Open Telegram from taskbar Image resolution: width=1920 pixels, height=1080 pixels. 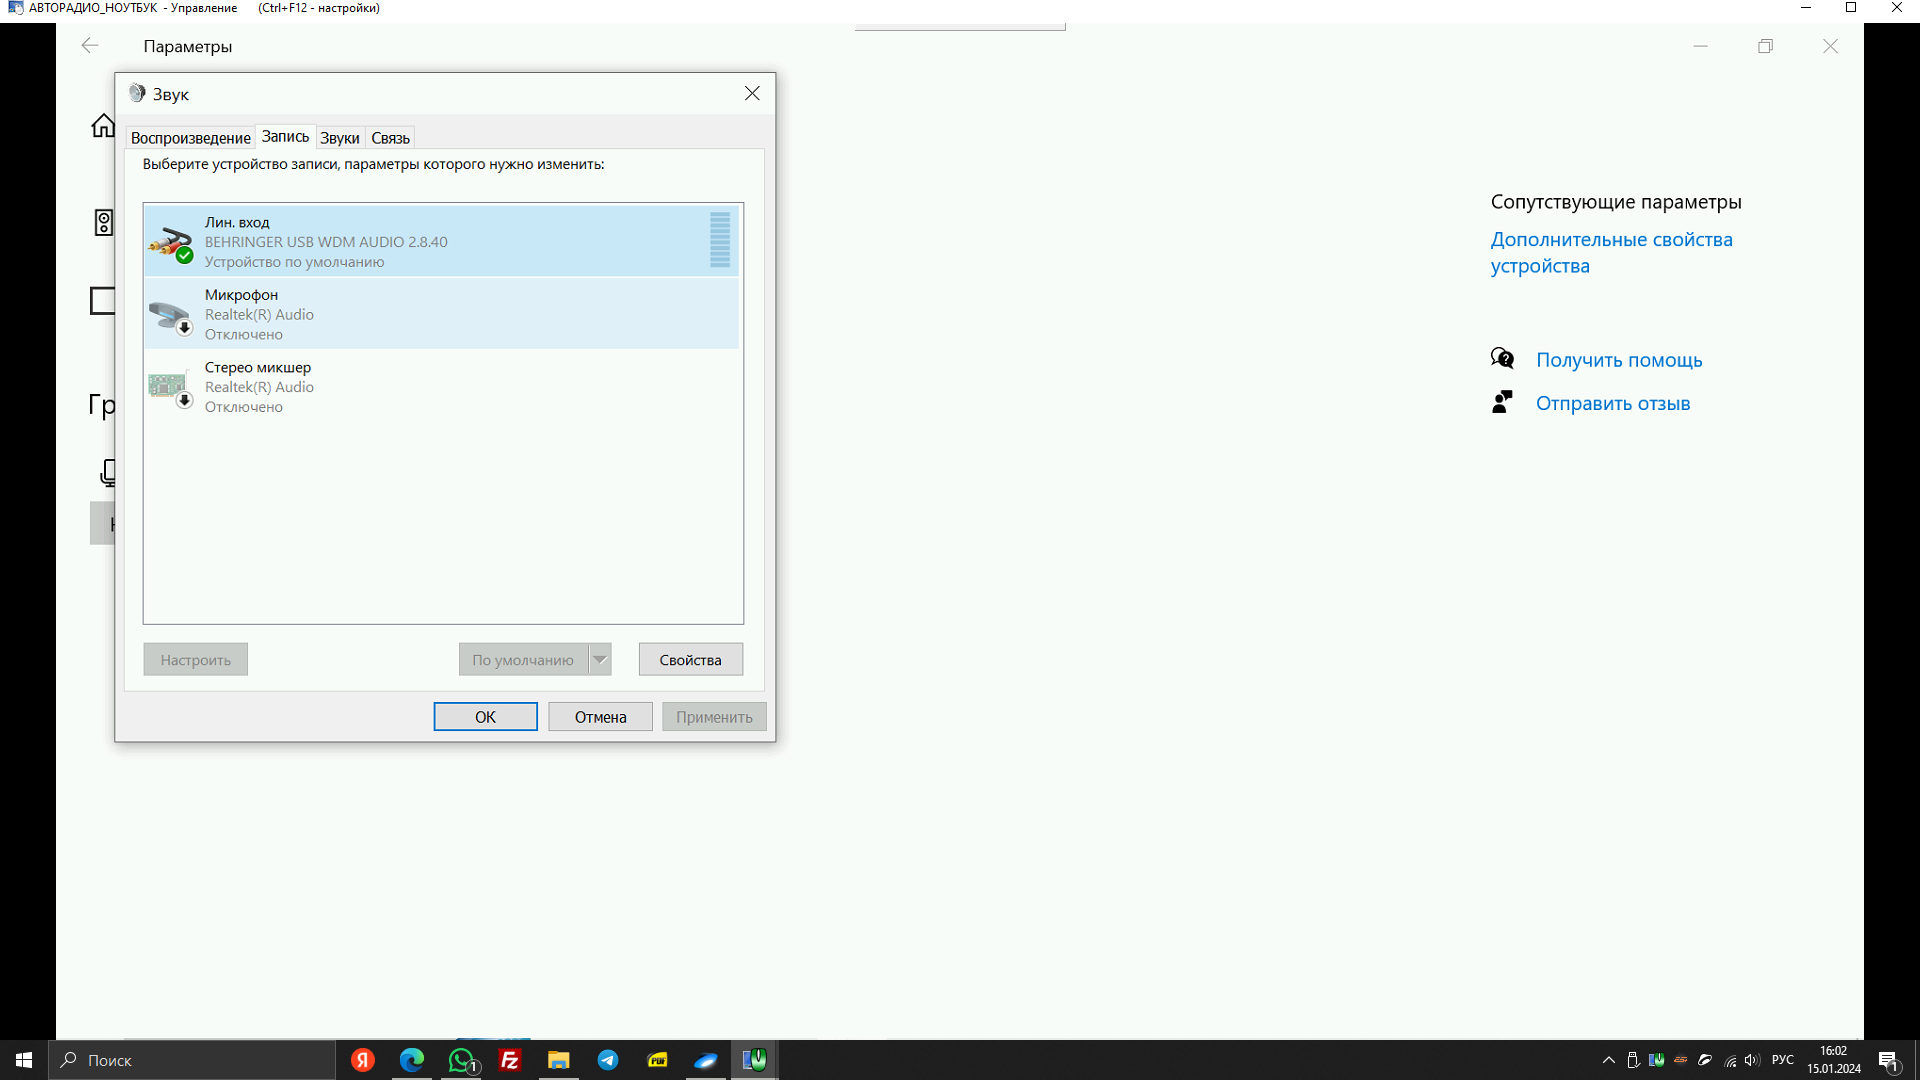tap(608, 1060)
